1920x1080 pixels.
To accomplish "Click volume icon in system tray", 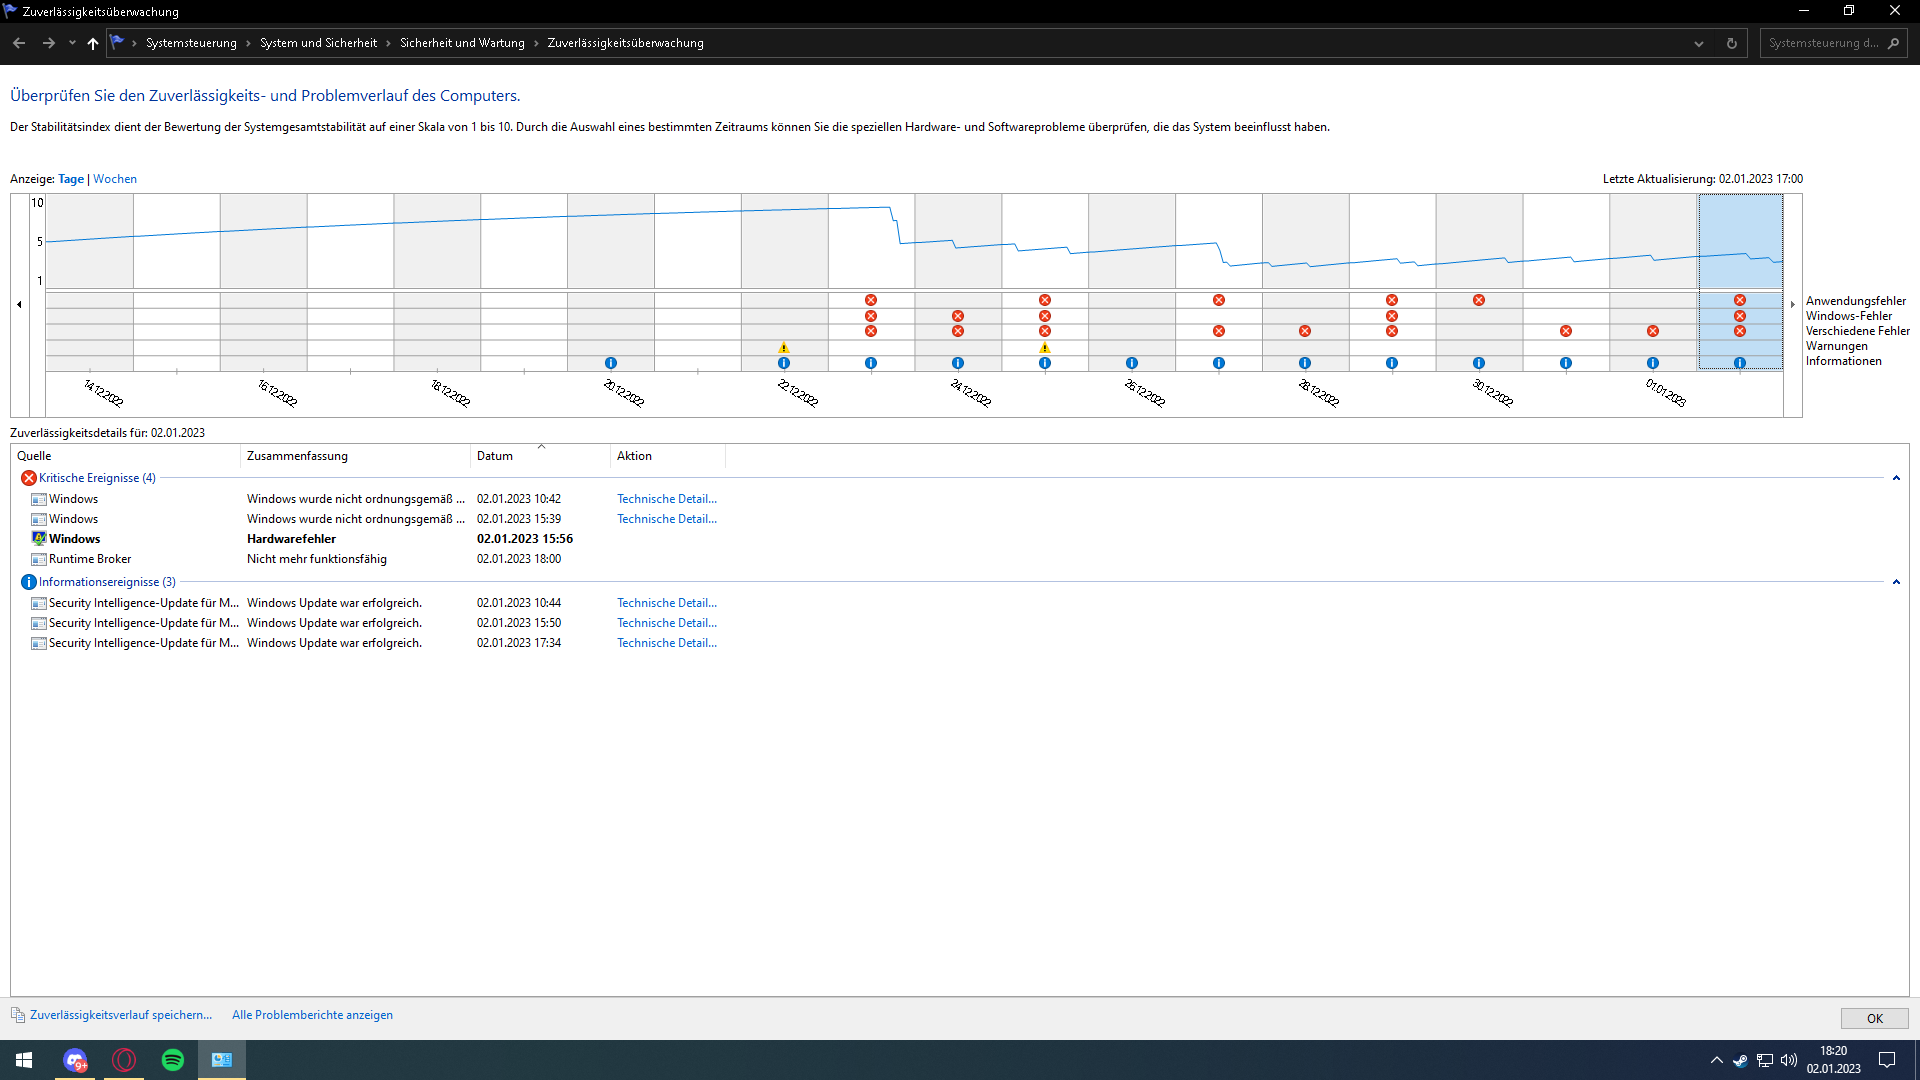I will tap(1789, 1060).
